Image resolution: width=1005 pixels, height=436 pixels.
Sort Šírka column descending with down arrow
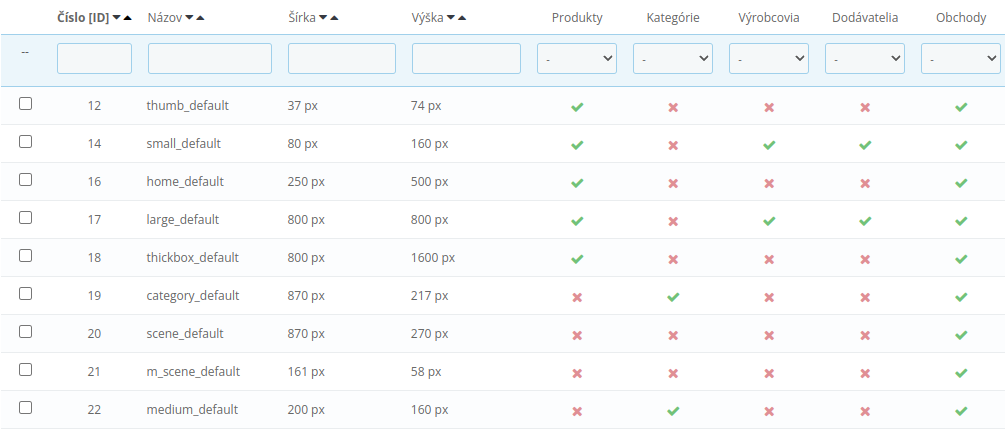click(321, 18)
